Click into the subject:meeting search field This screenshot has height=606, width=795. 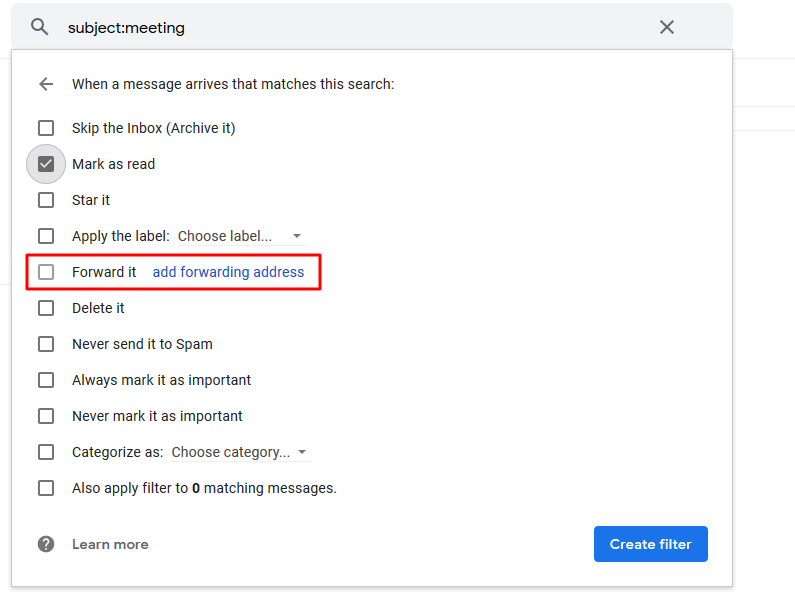click(x=350, y=28)
